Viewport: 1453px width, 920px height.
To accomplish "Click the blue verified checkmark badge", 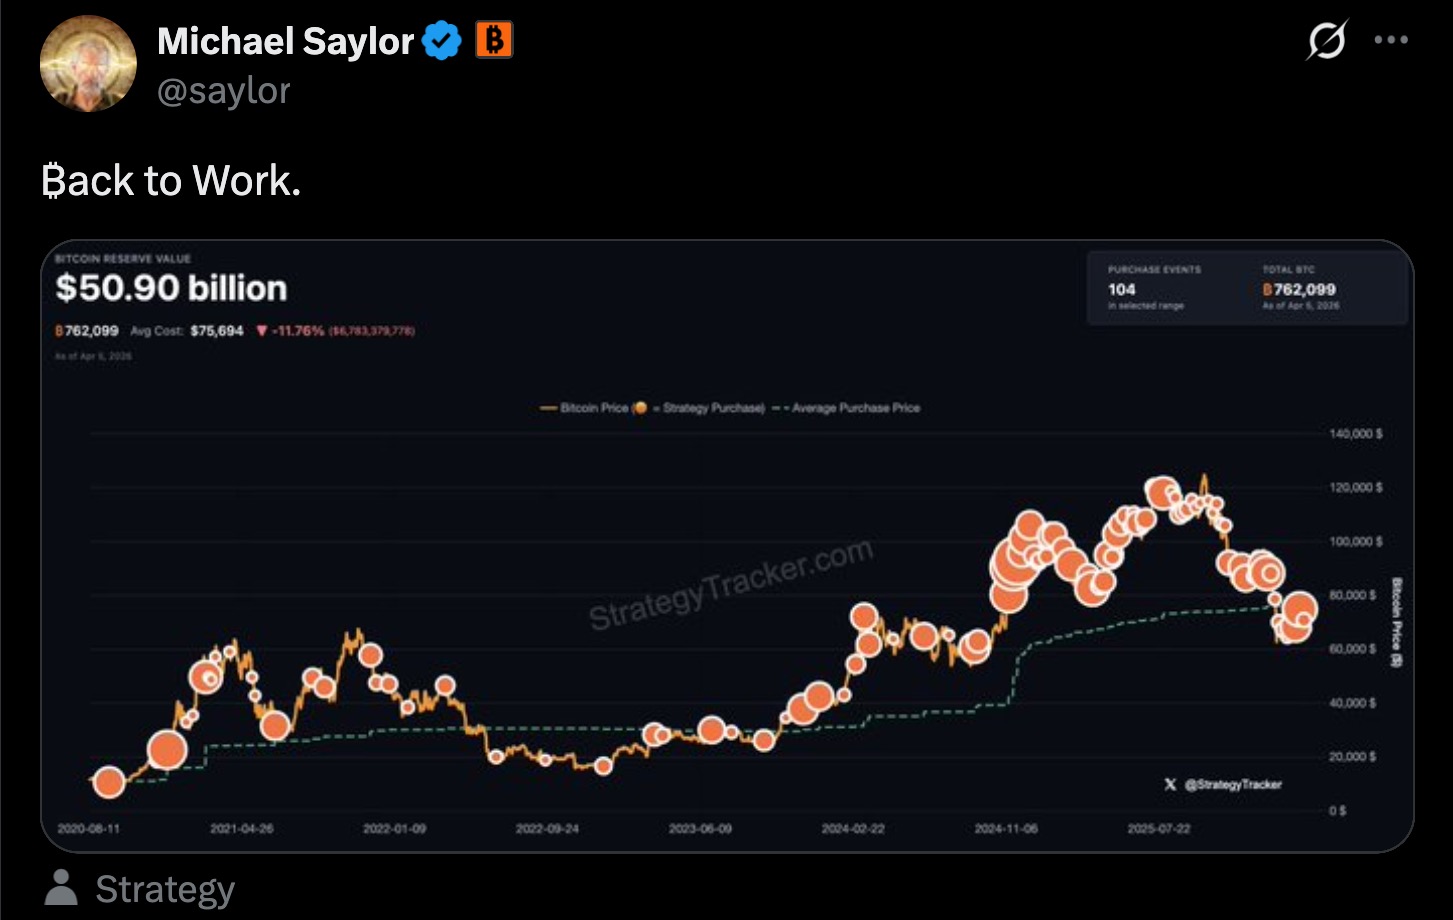I will [441, 41].
